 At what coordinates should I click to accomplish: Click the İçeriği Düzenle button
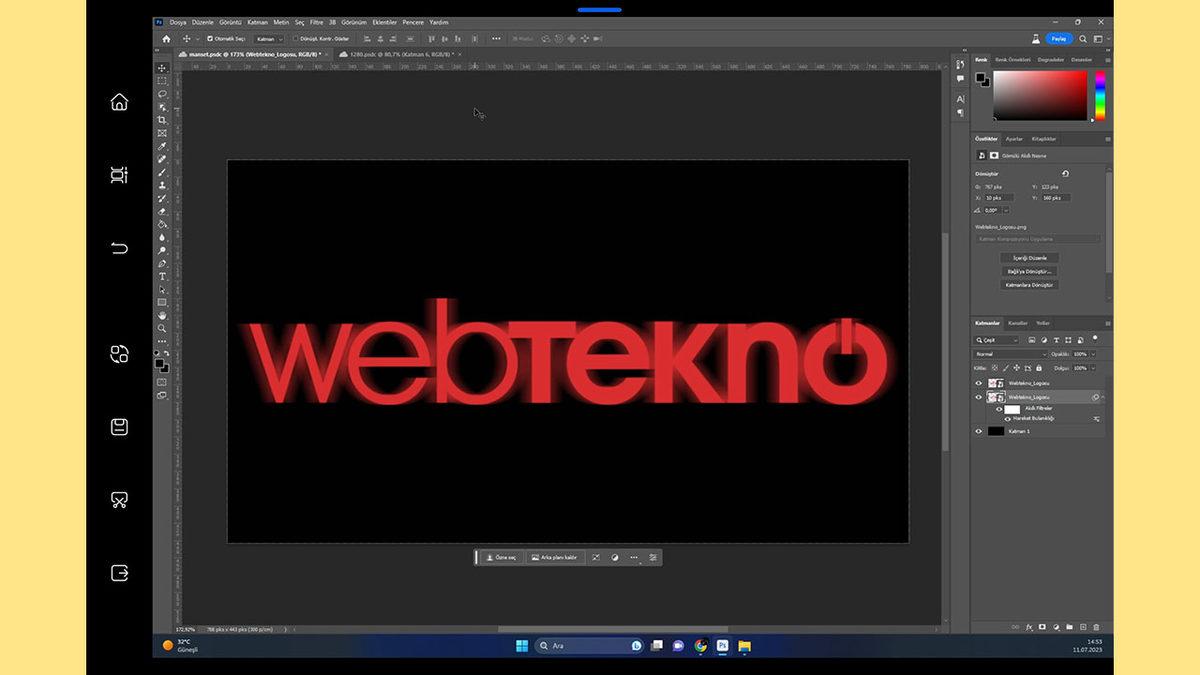1029,258
